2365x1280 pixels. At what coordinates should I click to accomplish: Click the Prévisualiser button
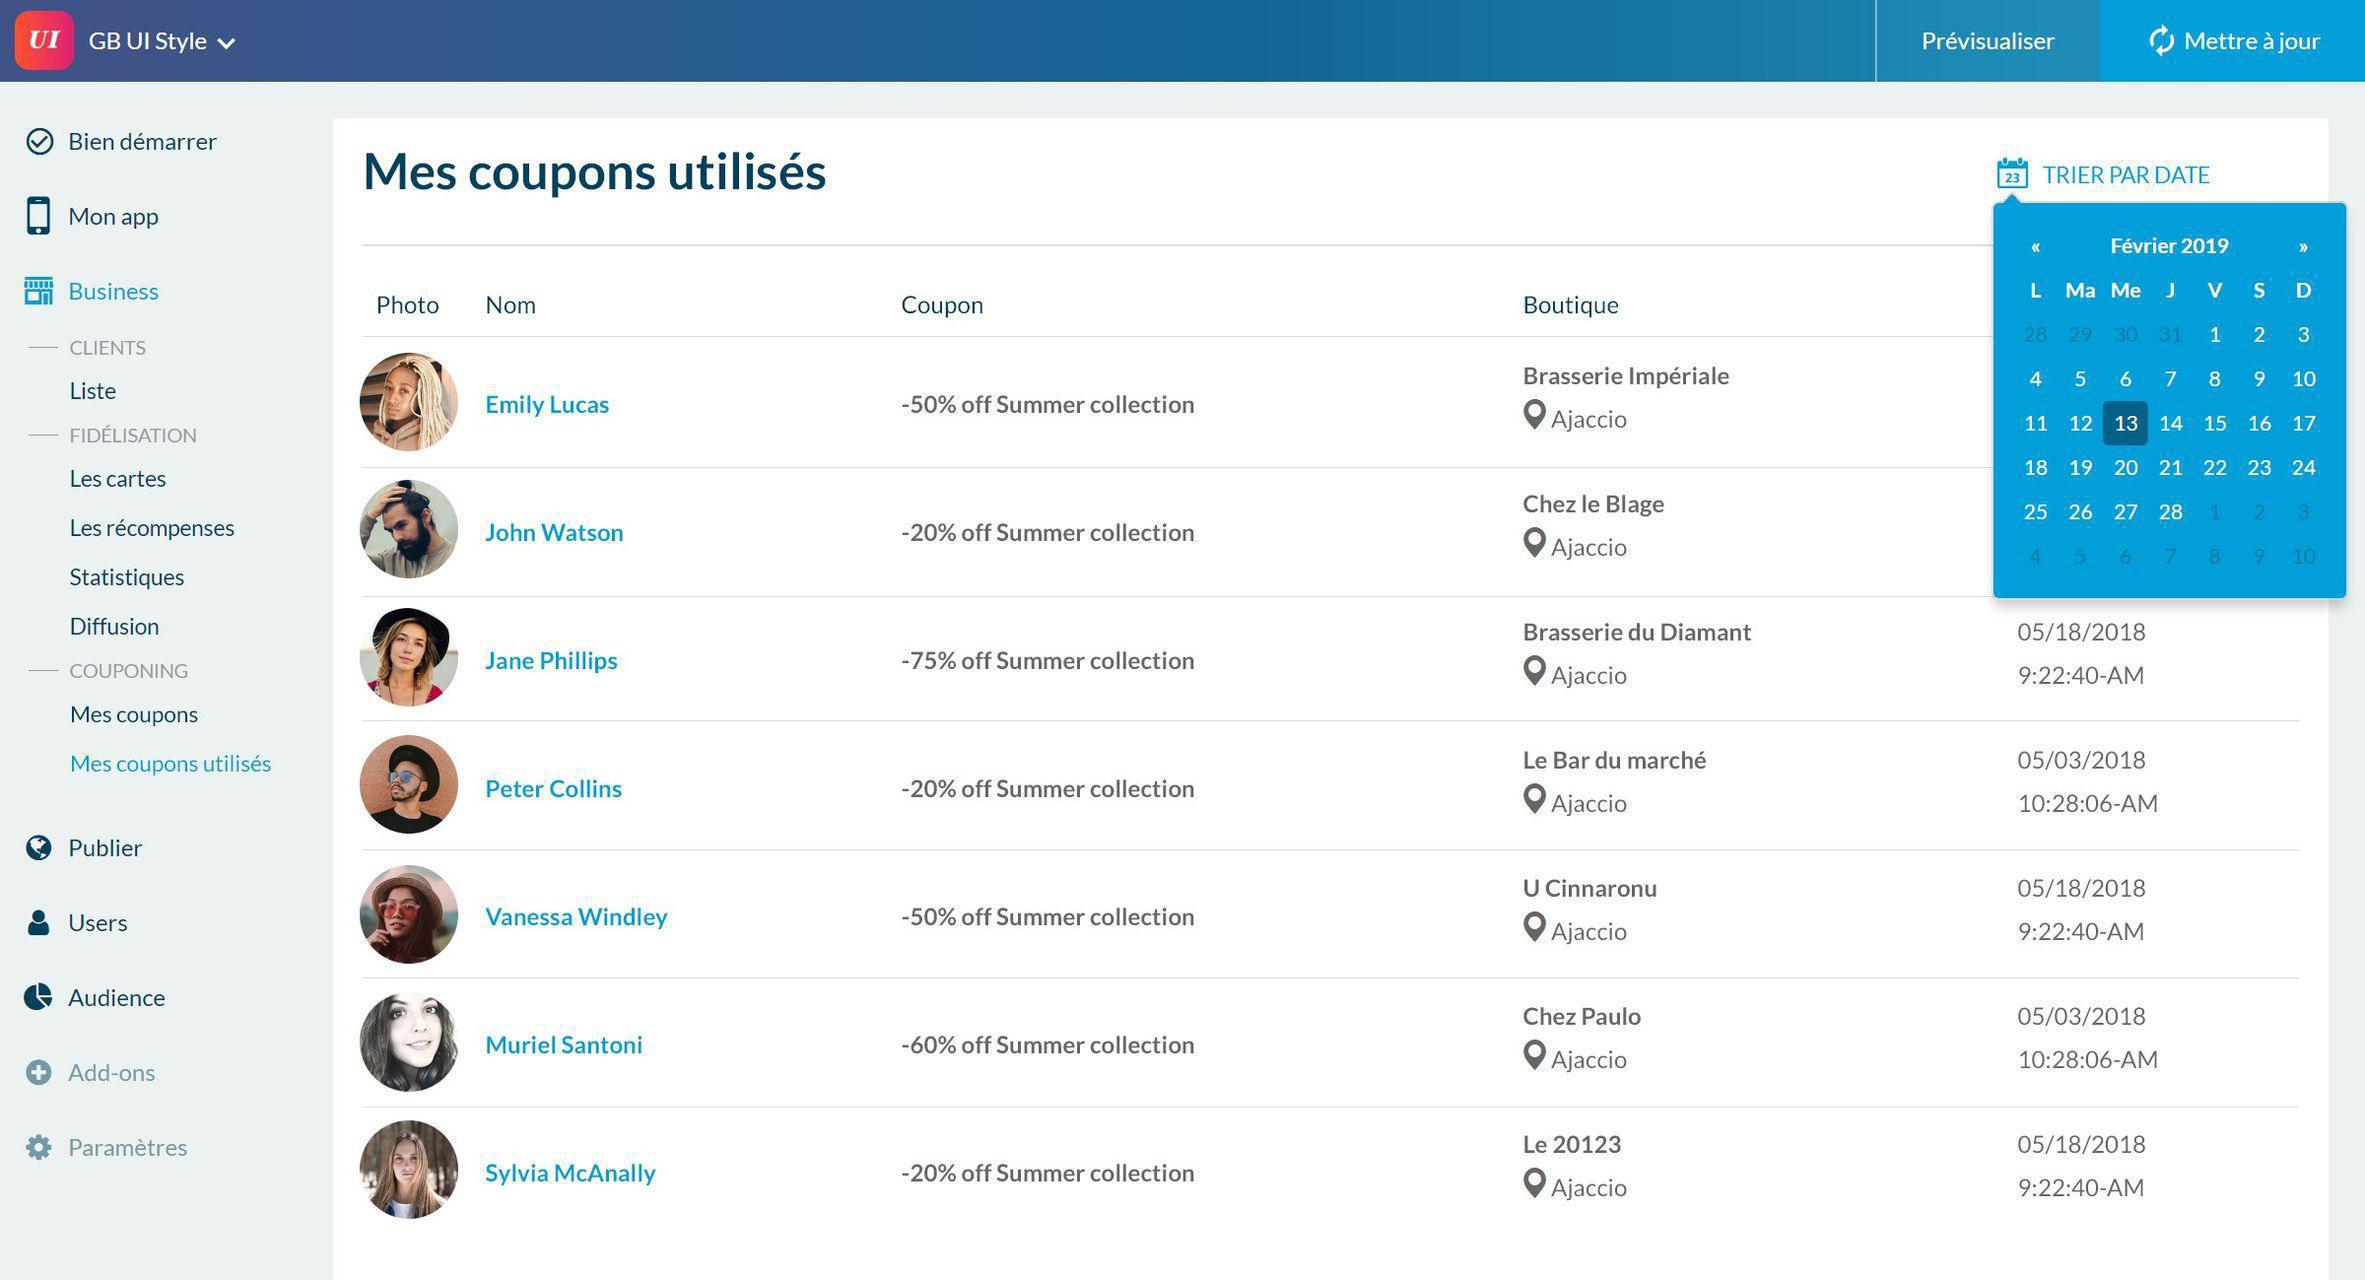(x=1987, y=41)
